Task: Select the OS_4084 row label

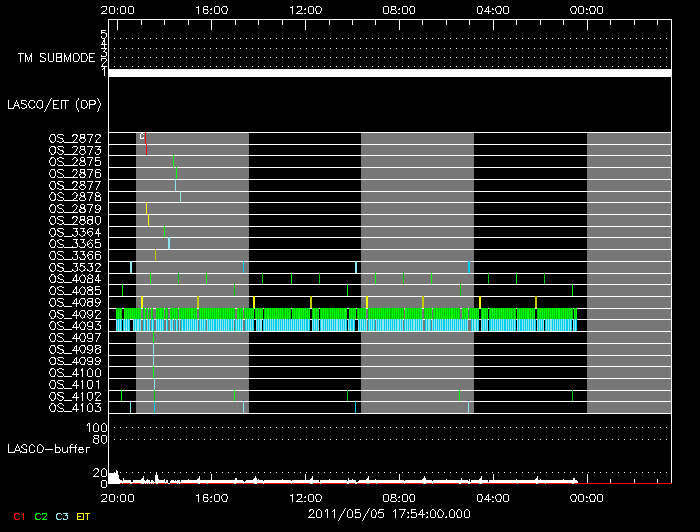Action: (75, 279)
